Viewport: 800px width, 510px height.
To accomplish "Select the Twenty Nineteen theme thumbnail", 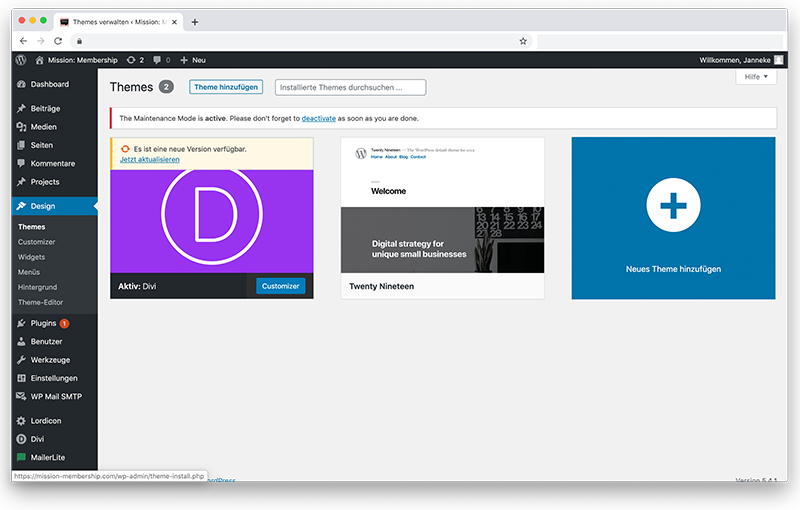I will [x=442, y=205].
